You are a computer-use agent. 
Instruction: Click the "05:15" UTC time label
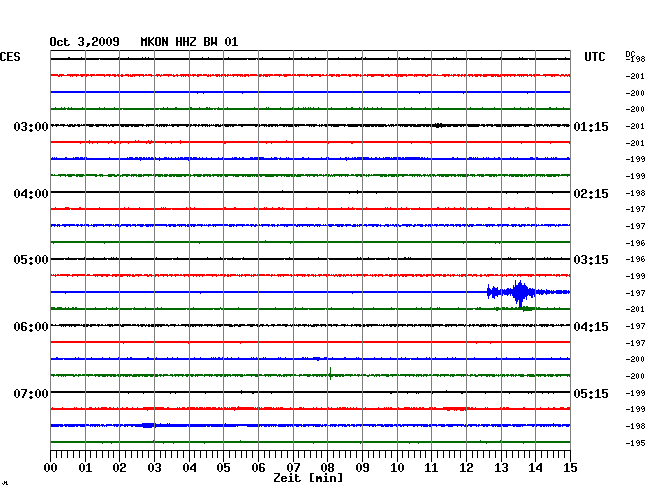[x=591, y=393]
